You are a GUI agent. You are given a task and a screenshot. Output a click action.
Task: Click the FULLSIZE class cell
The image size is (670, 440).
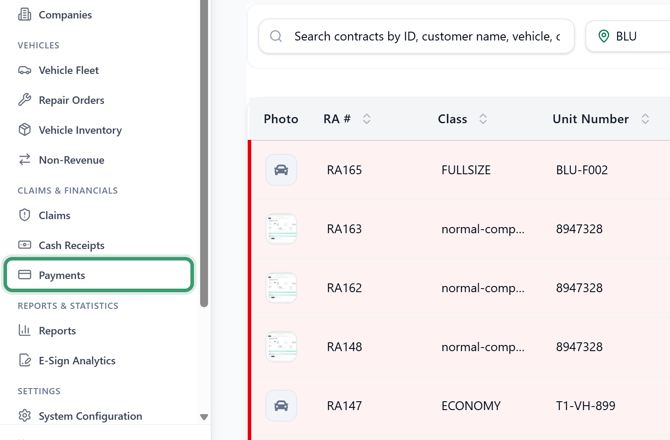pyautogui.click(x=466, y=170)
